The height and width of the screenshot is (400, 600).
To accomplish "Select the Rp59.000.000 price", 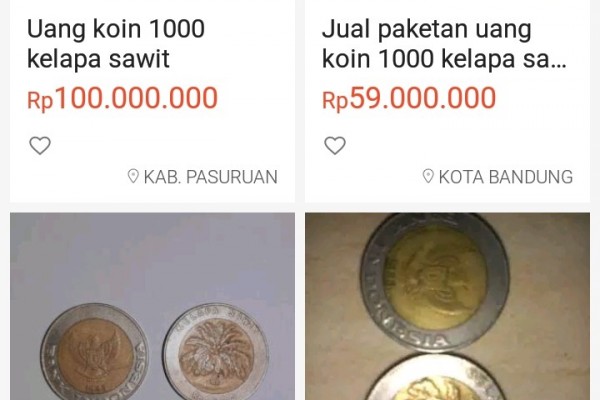I will pos(409,98).
